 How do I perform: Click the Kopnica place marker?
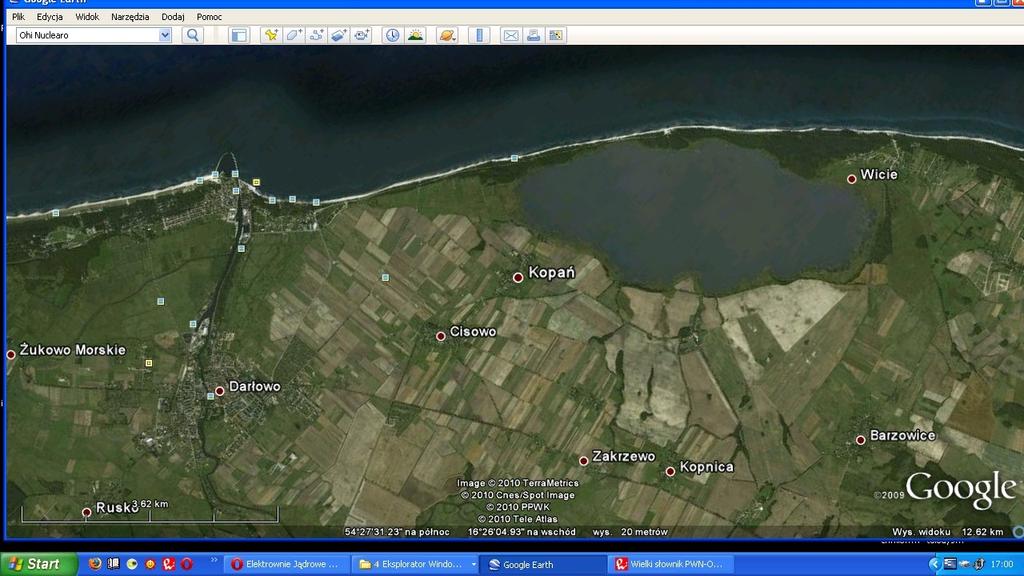tap(670, 472)
